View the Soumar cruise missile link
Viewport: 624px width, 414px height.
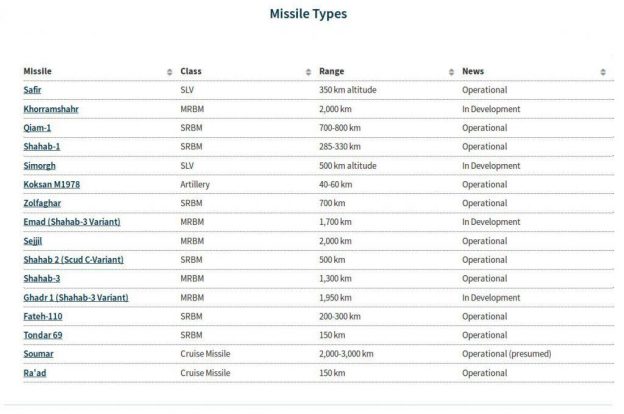[x=39, y=353]
